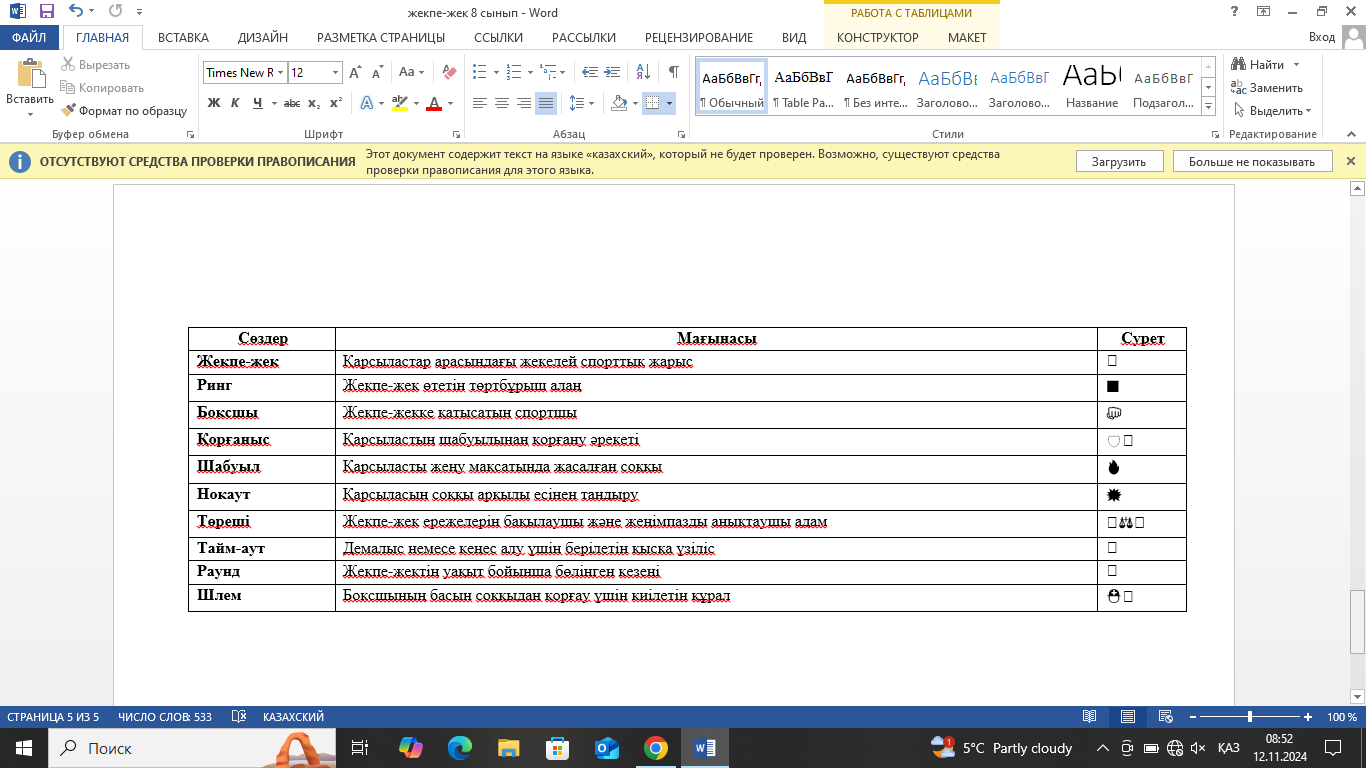
Task: Open the Выделить selection dropdown
Action: pos(1273,111)
